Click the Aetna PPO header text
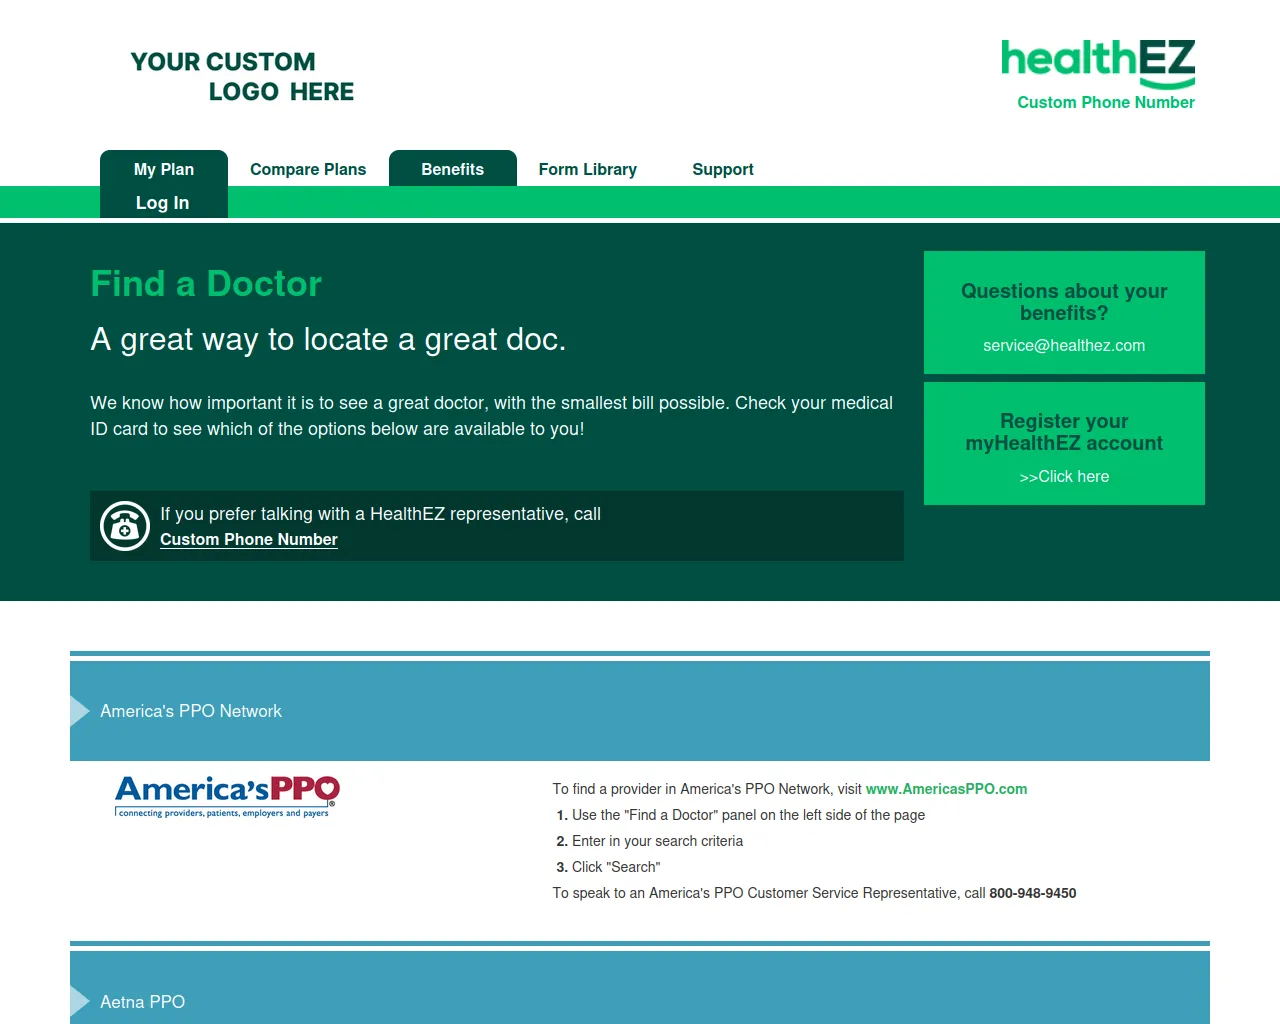Viewport: 1280px width, 1024px height. point(143,1002)
